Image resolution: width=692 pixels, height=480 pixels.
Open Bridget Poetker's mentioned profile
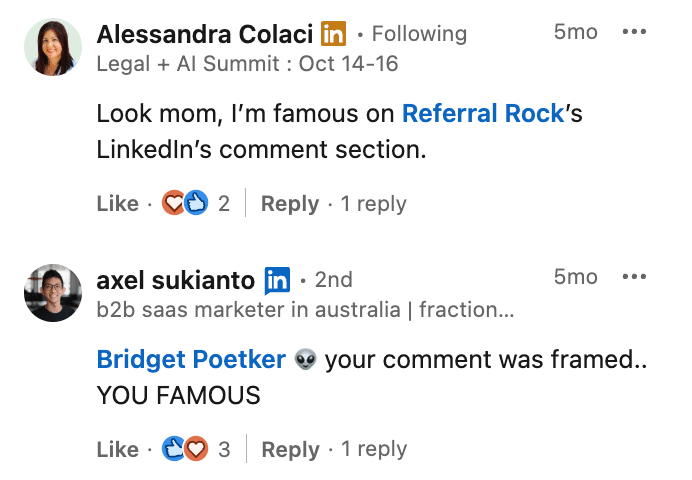[191, 360]
